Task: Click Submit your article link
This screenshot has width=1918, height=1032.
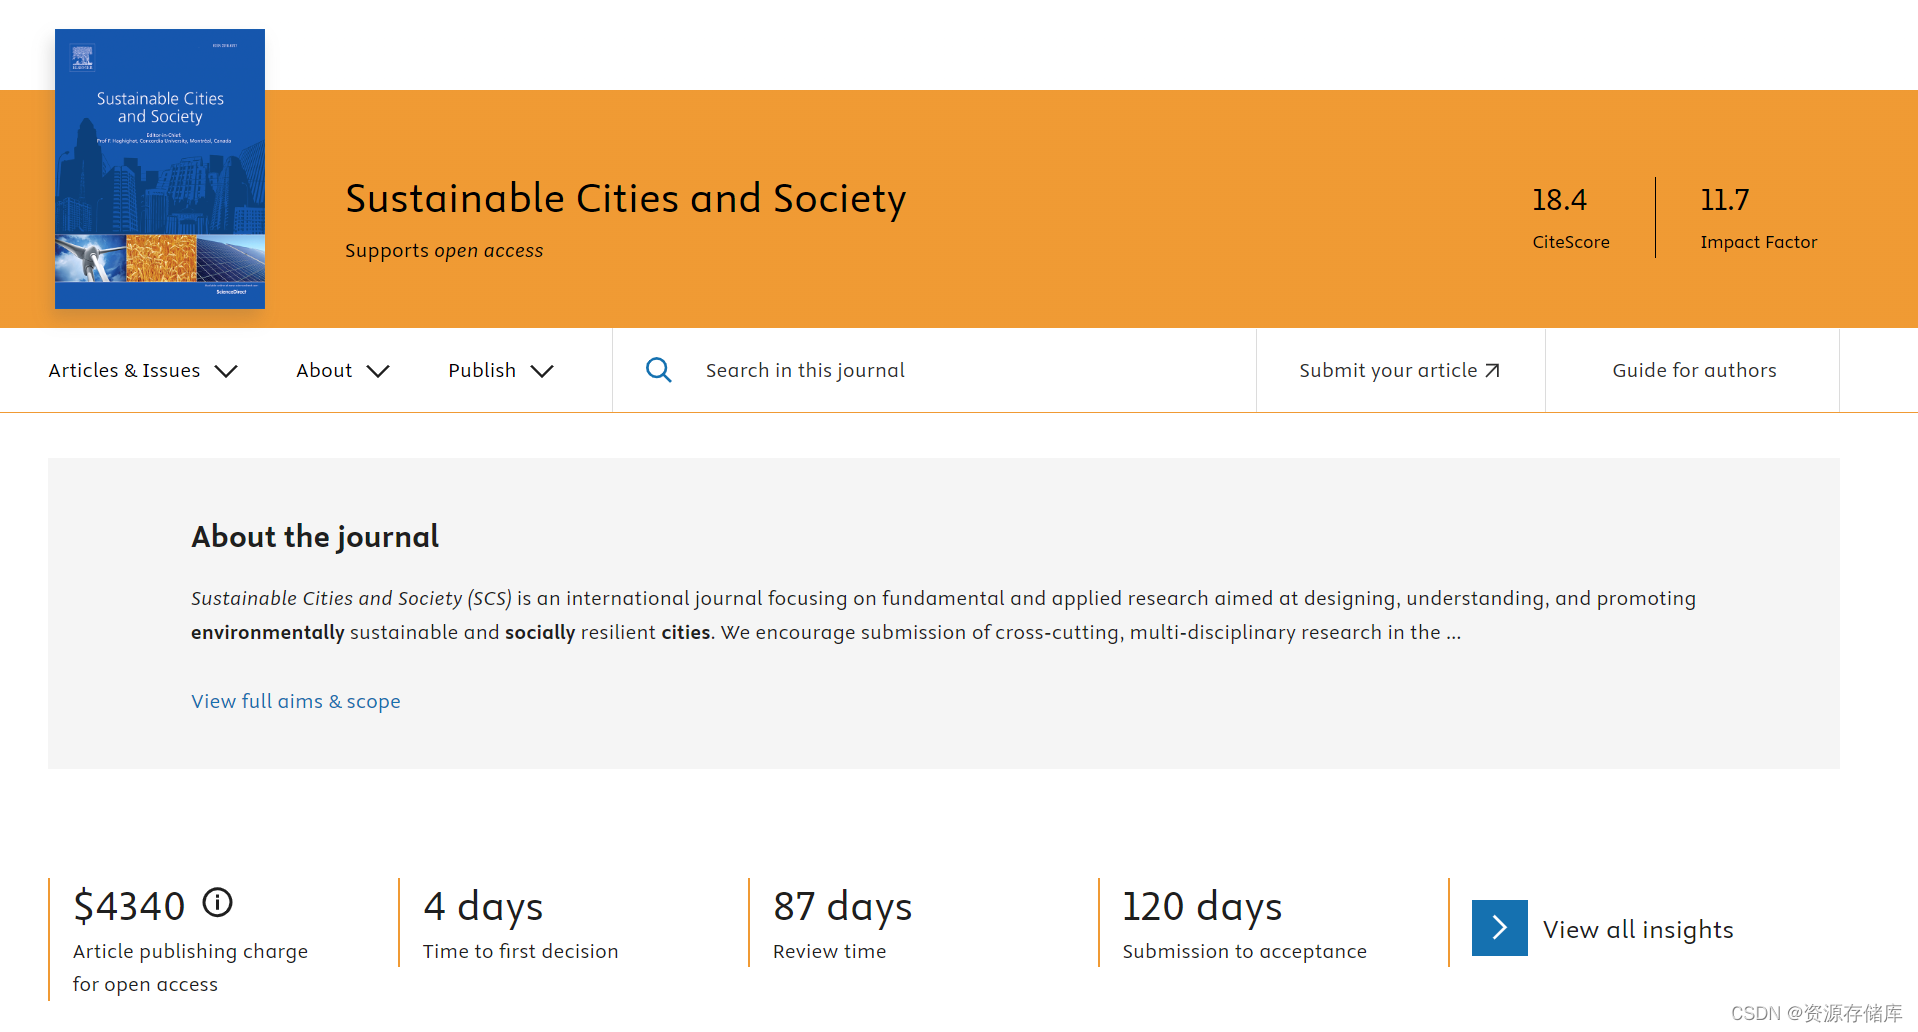Action: pos(1400,370)
